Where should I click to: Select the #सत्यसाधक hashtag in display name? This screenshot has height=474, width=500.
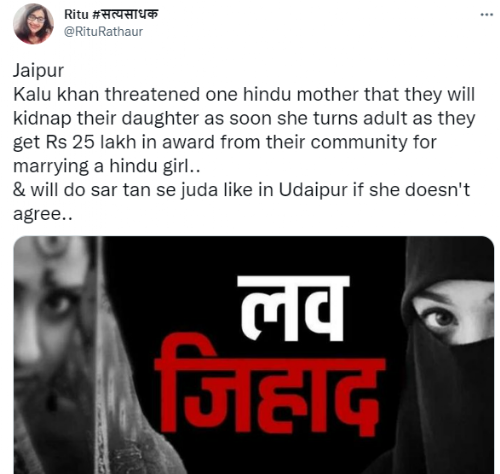125,14
